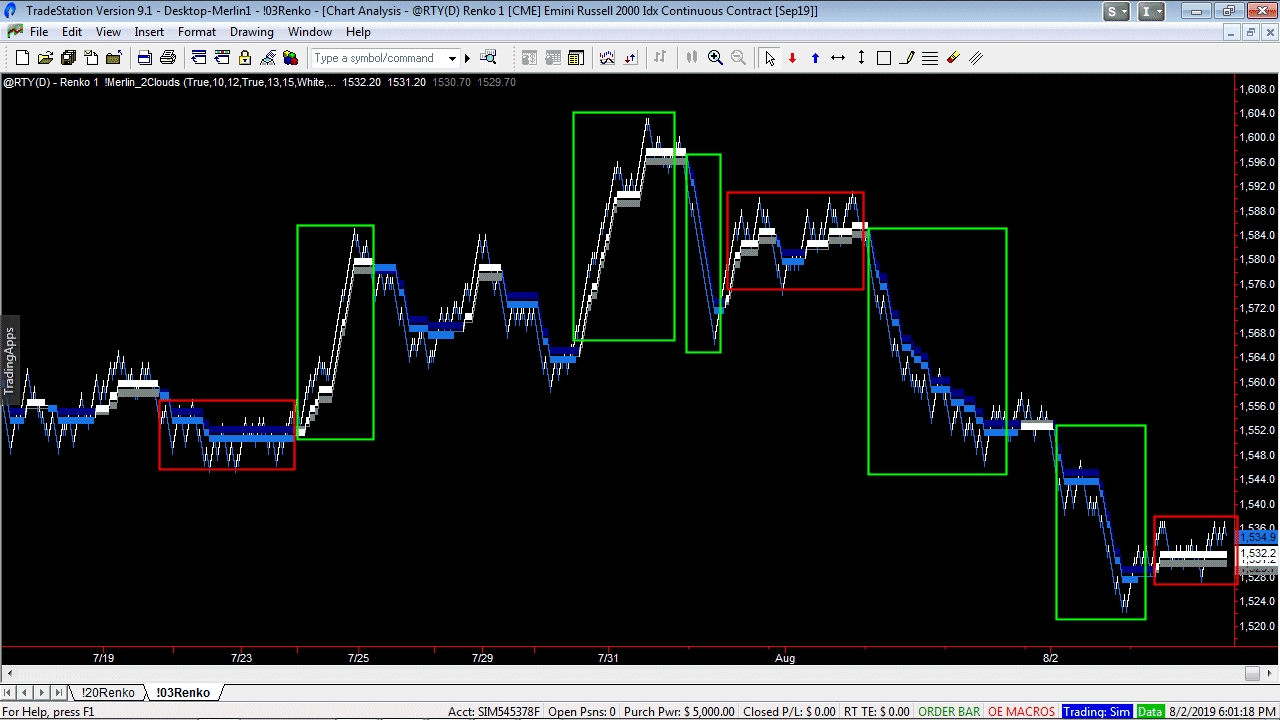This screenshot has height=720, width=1280.
Task: Select the trendline pencil drawing tool
Action: (907, 58)
